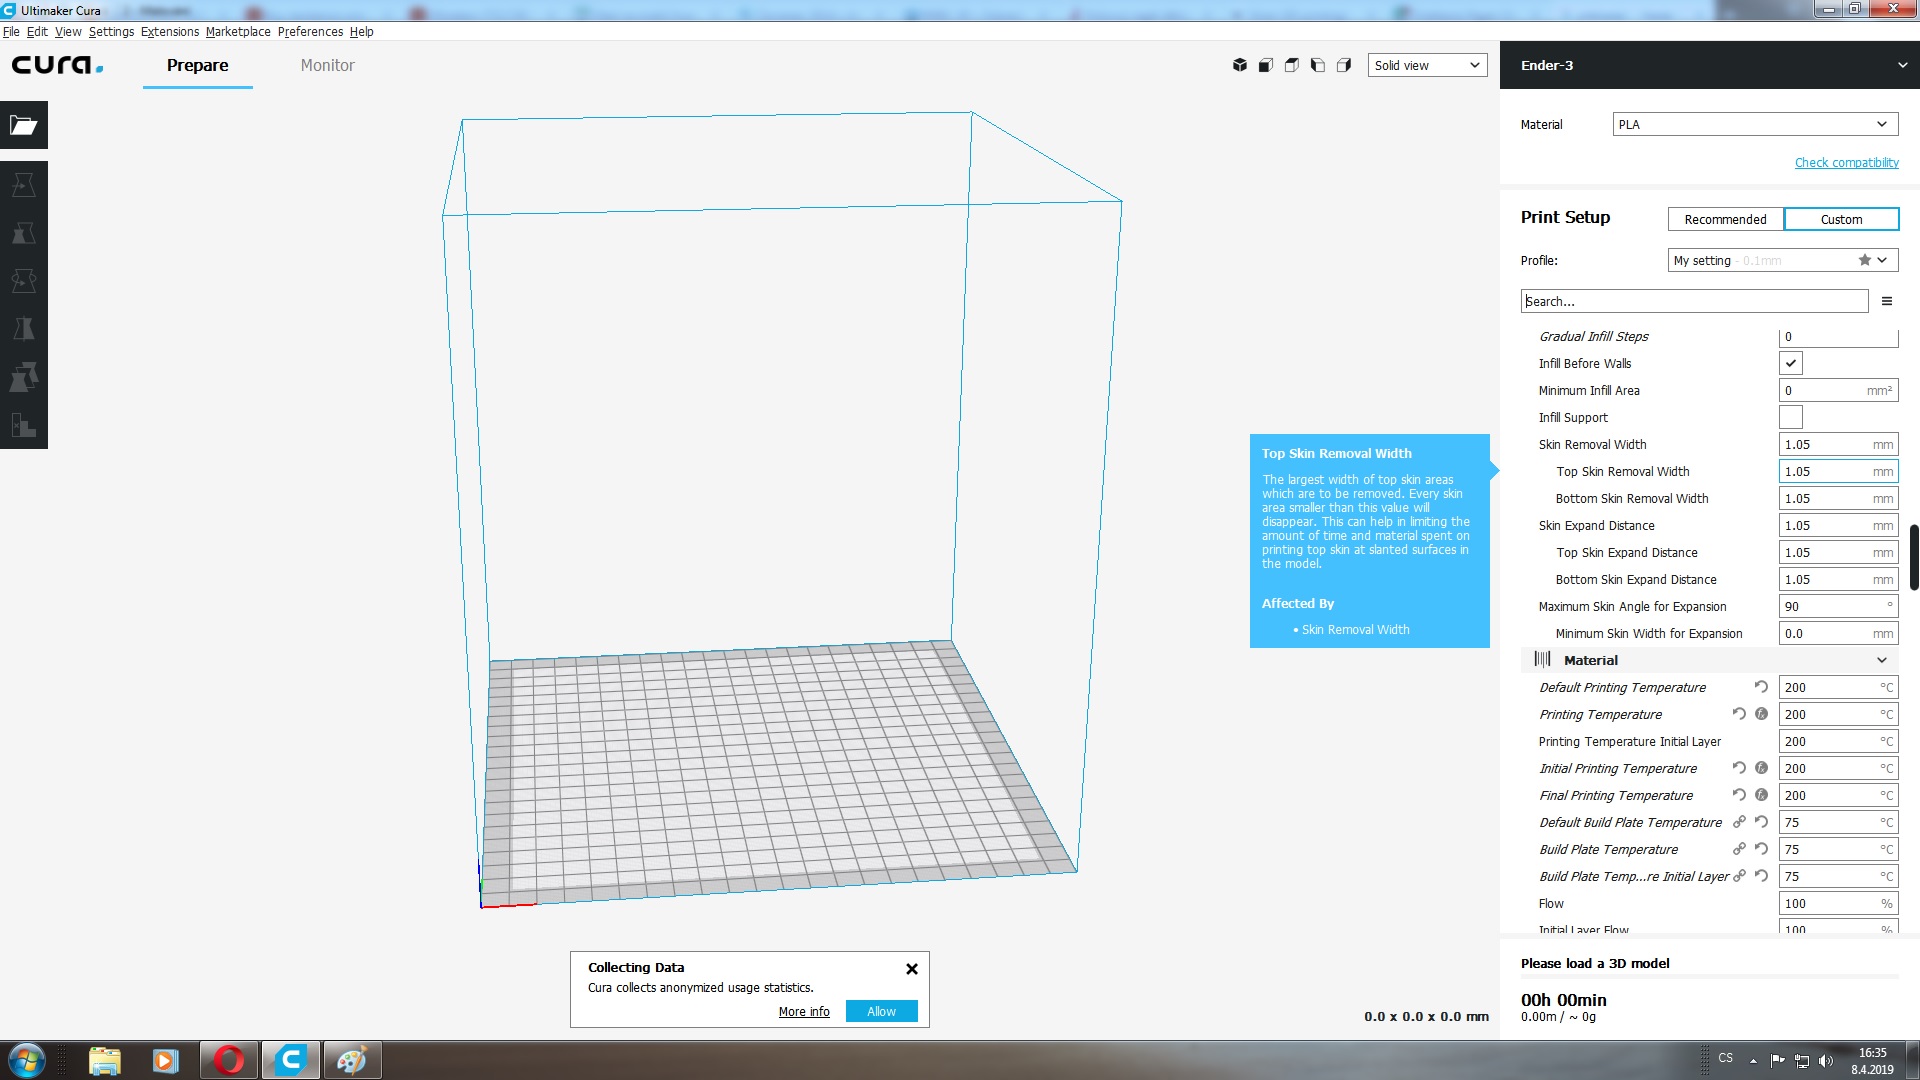The image size is (1920, 1080).
Task: Reset Default Printing Temperature with revert arrow
Action: point(1761,687)
